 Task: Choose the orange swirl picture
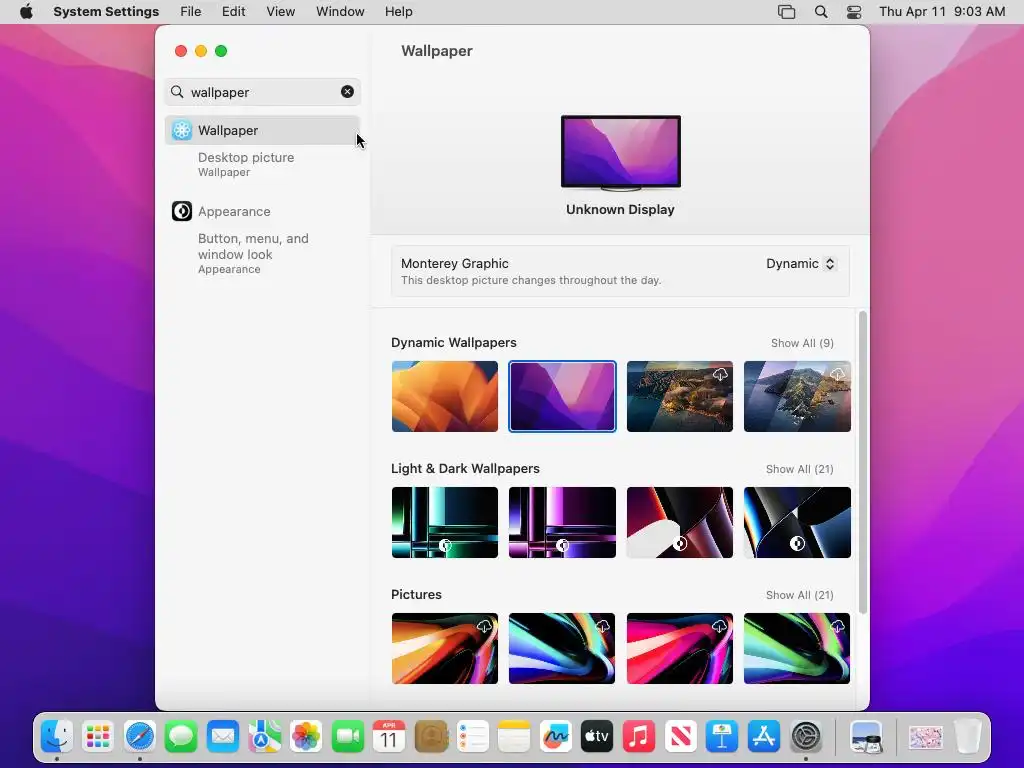[445, 648]
